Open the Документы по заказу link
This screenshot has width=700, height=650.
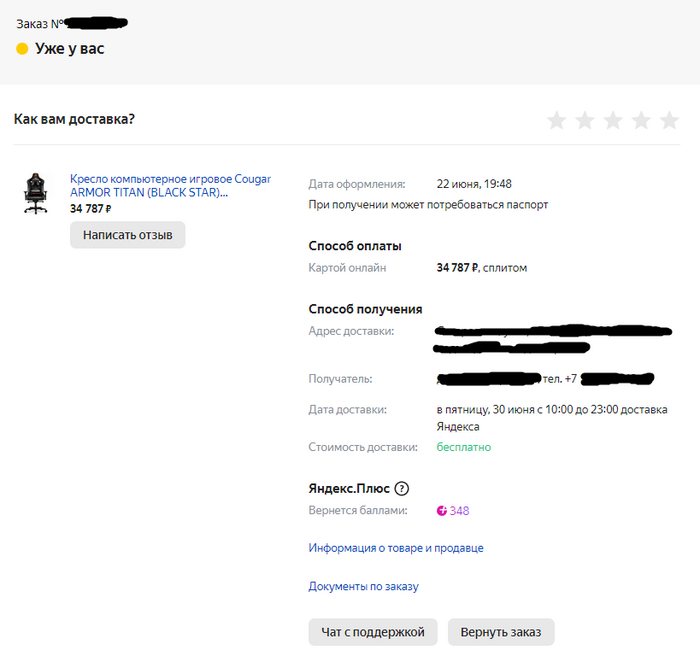tap(363, 586)
